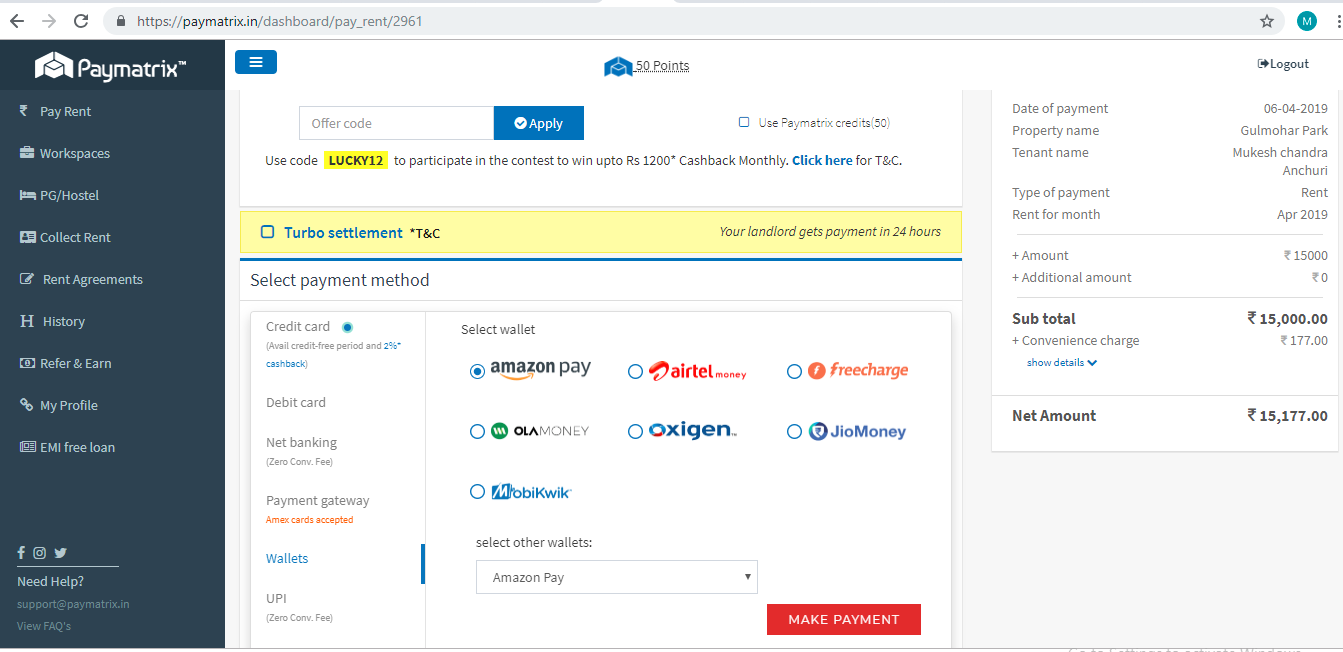Image resolution: width=1343 pixels, height=652 pixels.
Task: Click the Offer code input field
Action: click(x=396, y=123)
